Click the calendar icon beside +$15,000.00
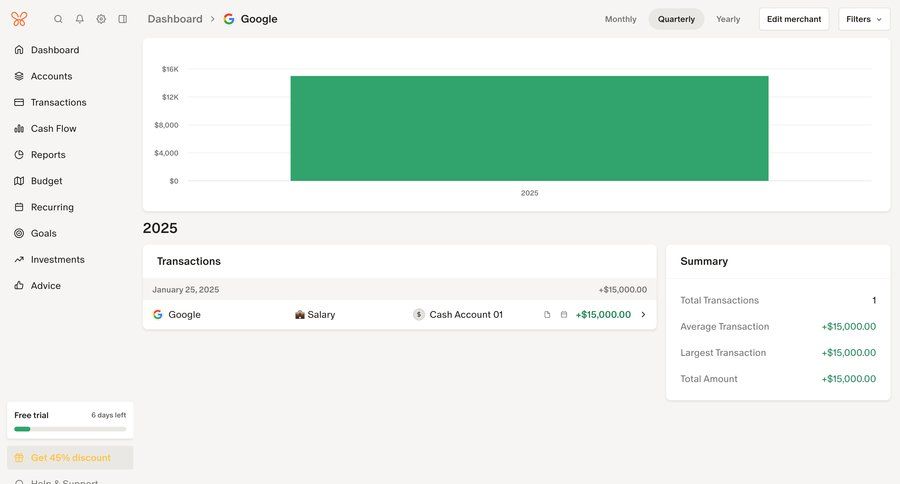Viewport: 900px width, 484px height. [564, 315]
